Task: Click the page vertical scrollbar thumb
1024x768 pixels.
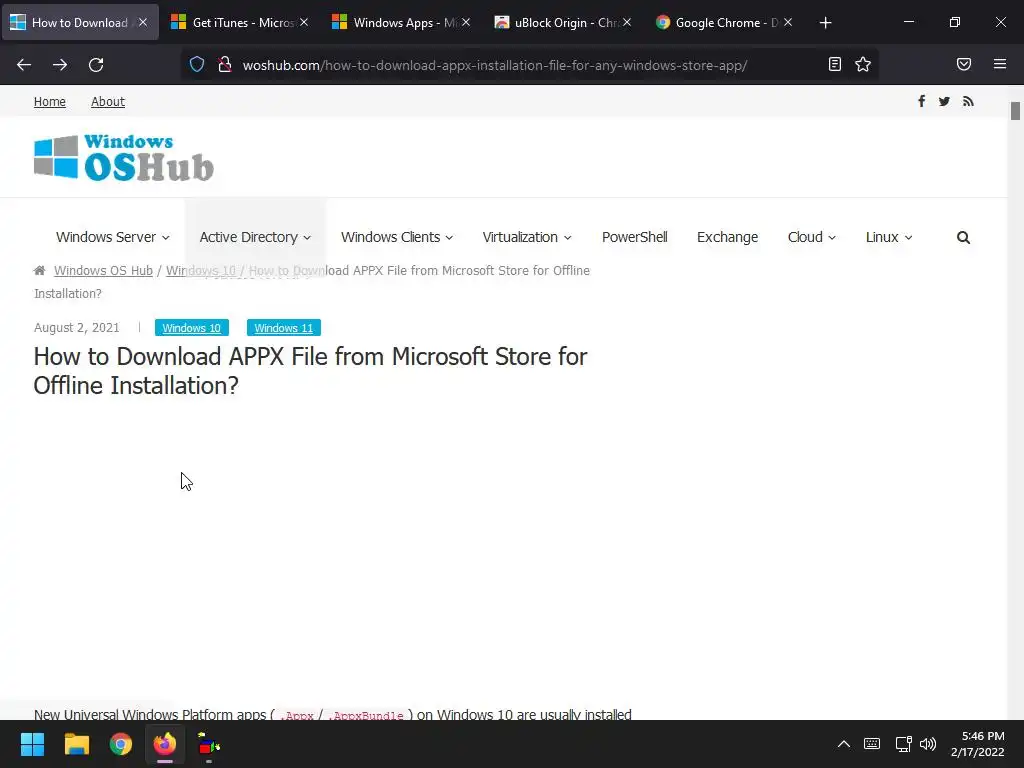Action: pos(1015,111)
